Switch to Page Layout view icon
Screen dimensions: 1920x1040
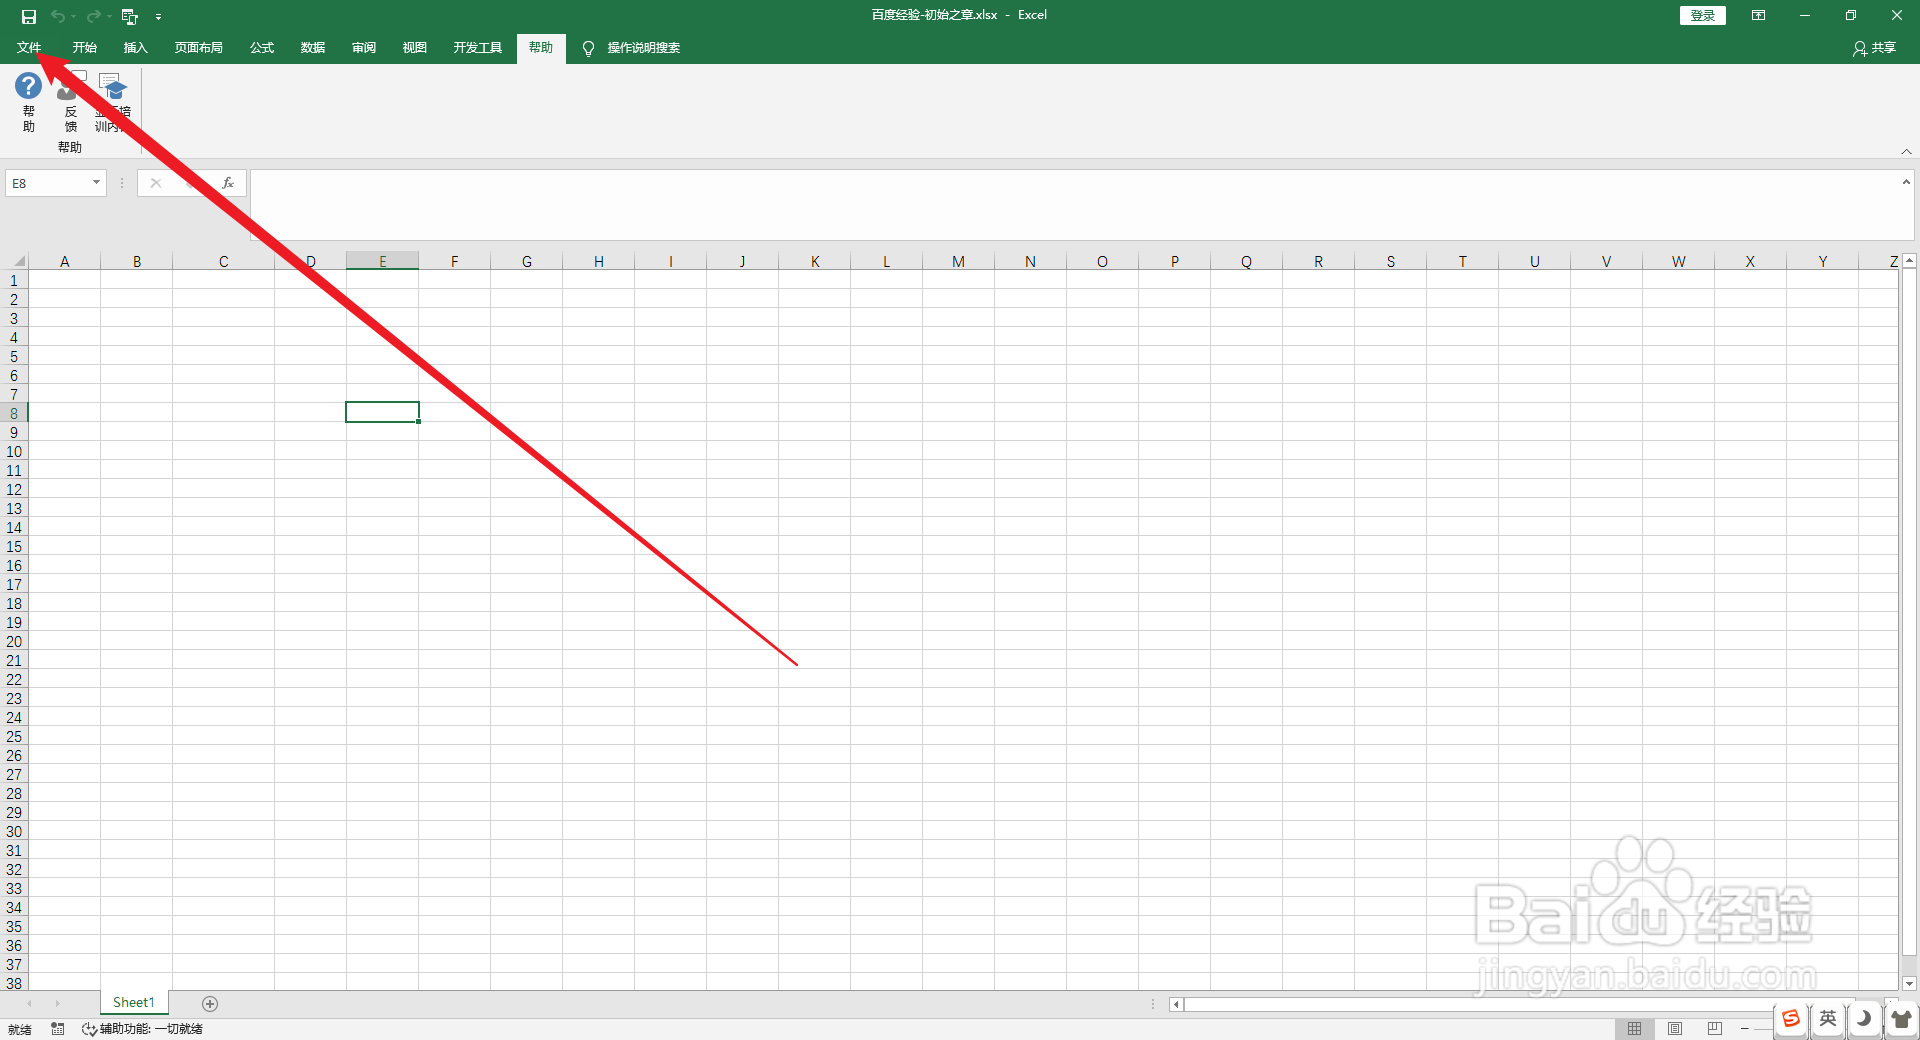tap(1675, 1029)
